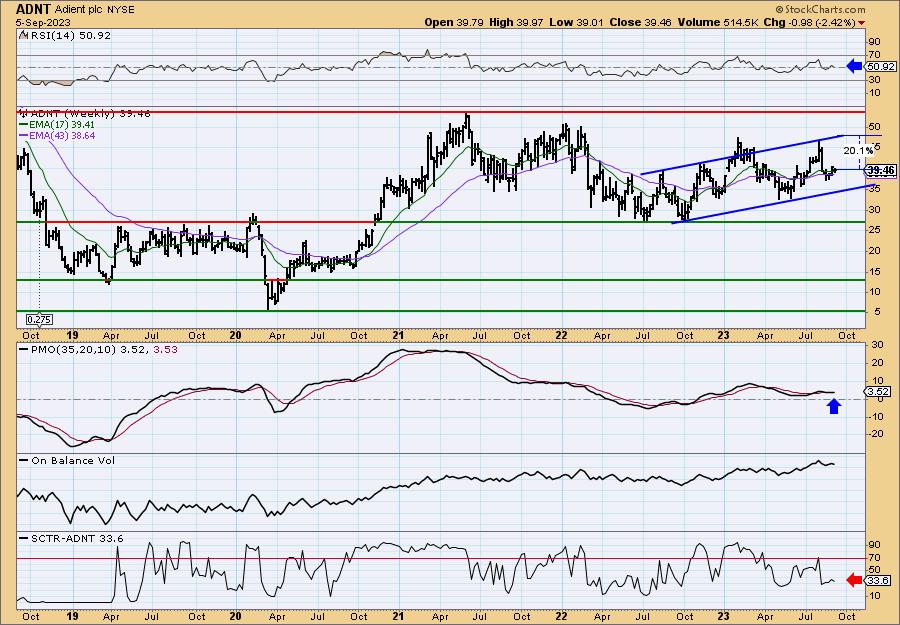900x625 pixels.
Task: Click the 25 level on the price axis
Action: [x=875, y=230]
